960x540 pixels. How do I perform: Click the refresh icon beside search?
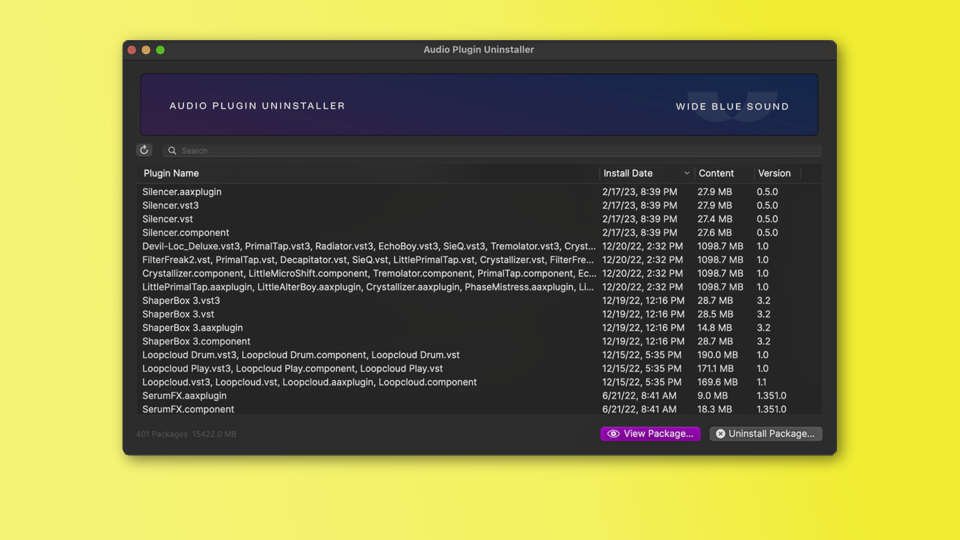(x=144, y=150)
